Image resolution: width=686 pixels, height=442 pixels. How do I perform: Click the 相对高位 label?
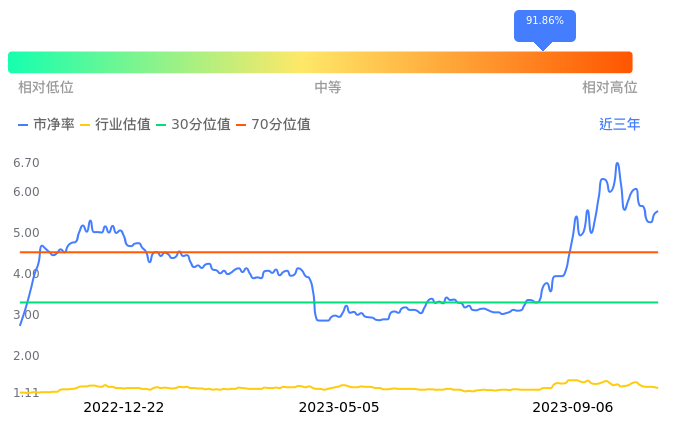coord(609,88)
